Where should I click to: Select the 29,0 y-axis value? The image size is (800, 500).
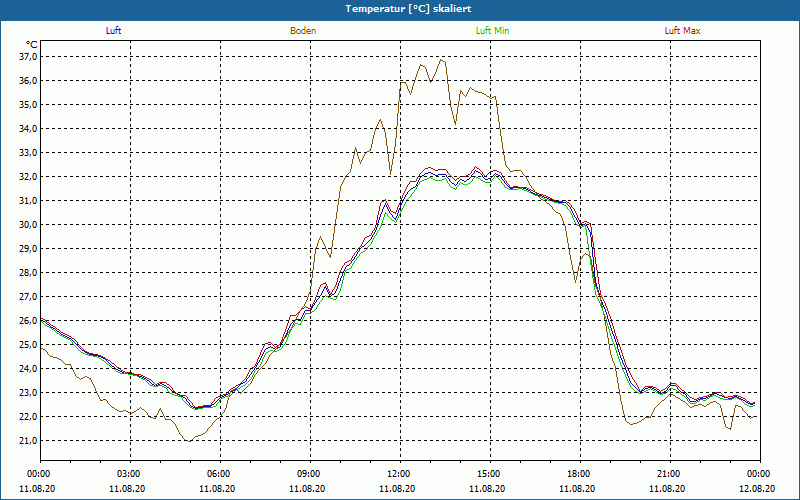pyautogui.click(x=29, y=248)
